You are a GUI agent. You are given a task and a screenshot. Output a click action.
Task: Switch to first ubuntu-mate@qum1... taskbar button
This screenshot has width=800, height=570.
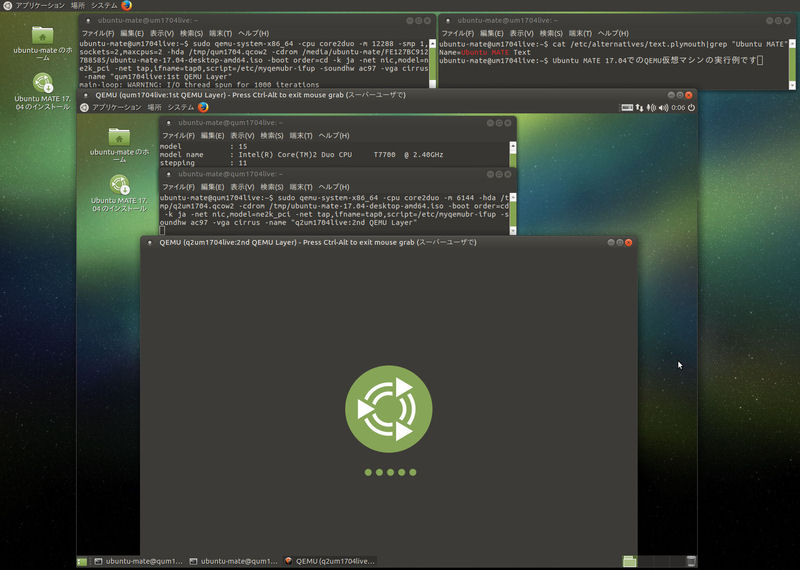pyautogui.click(x=138, y=561)
